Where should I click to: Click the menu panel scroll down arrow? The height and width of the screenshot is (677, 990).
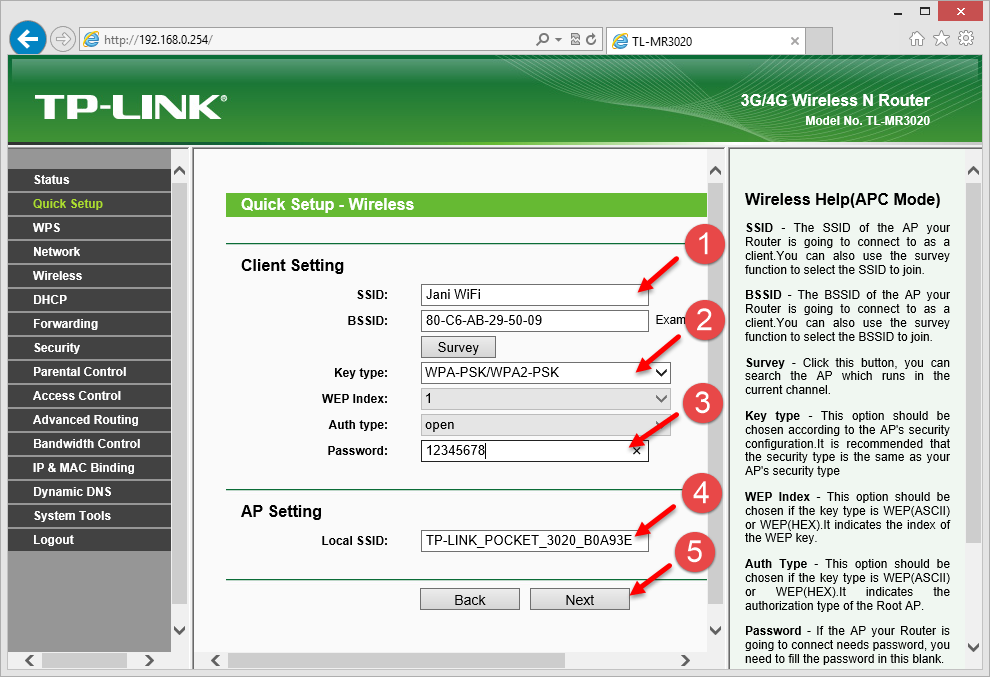tap(179, 630)
